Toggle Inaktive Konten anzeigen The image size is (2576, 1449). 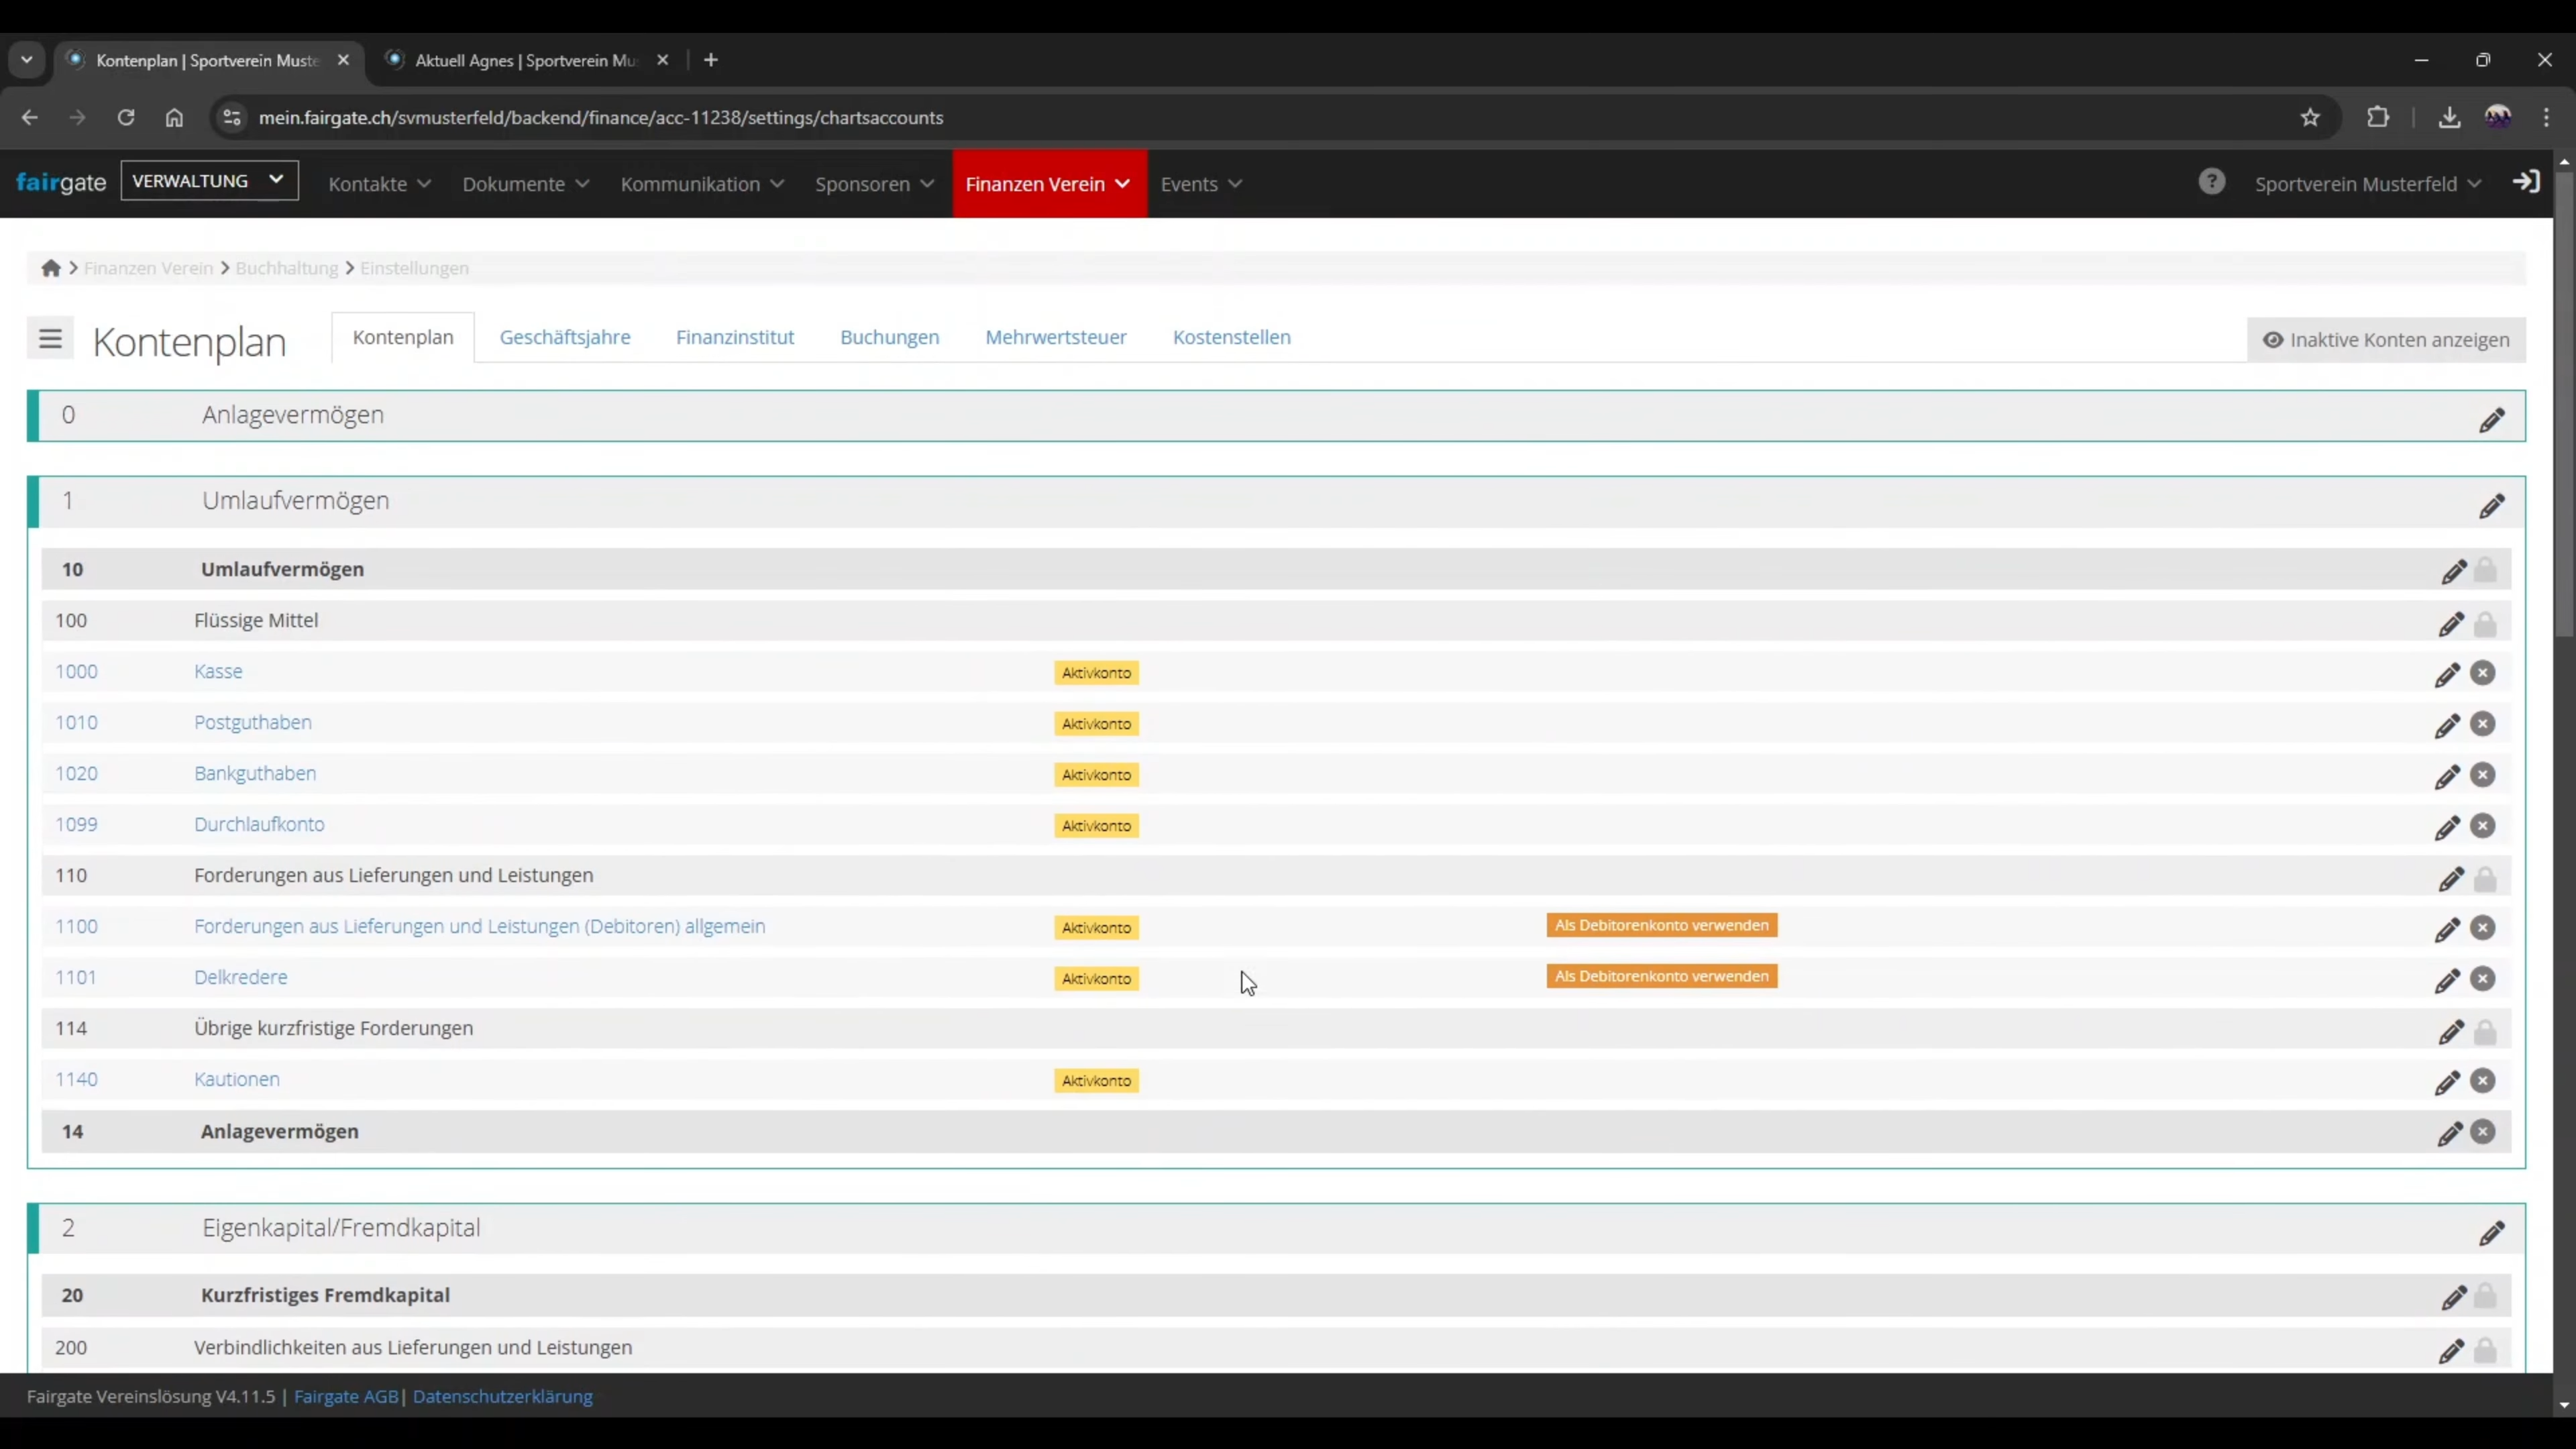point(2386,340)
